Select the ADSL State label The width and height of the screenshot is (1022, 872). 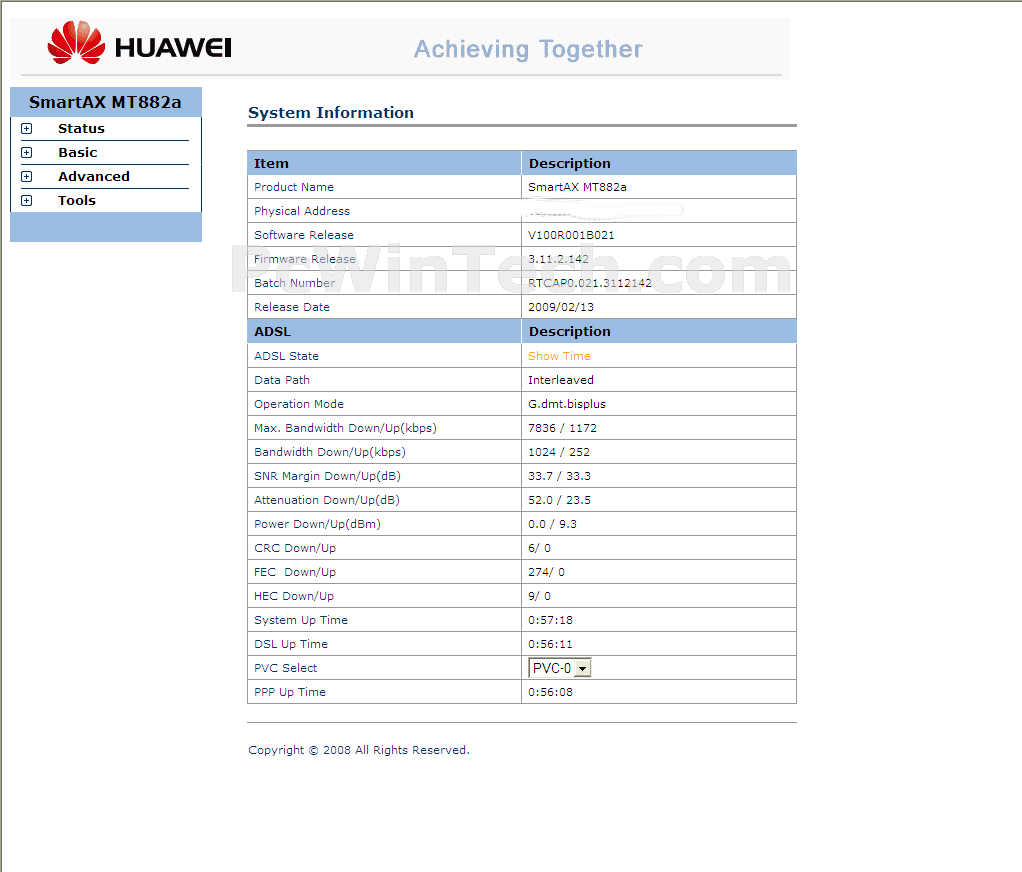point(286,356)
